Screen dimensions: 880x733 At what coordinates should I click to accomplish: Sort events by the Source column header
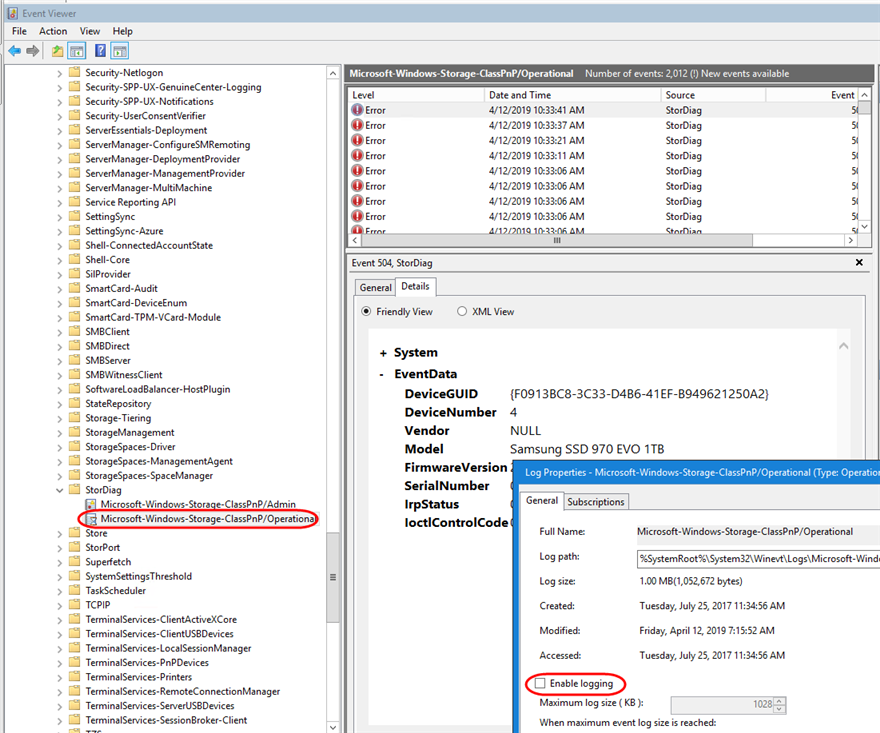(713, 95)
